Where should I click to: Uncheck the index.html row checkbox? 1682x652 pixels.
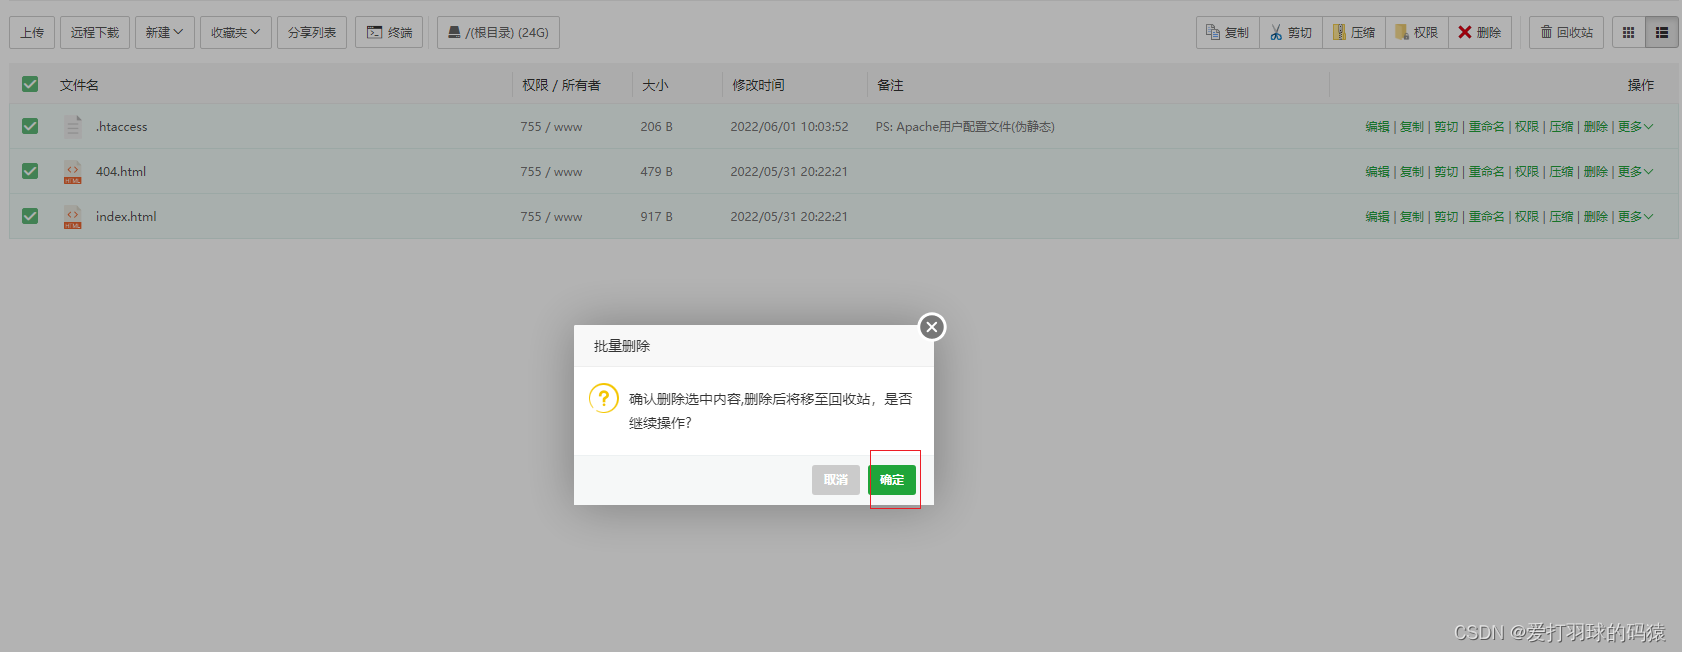(30, 216)
